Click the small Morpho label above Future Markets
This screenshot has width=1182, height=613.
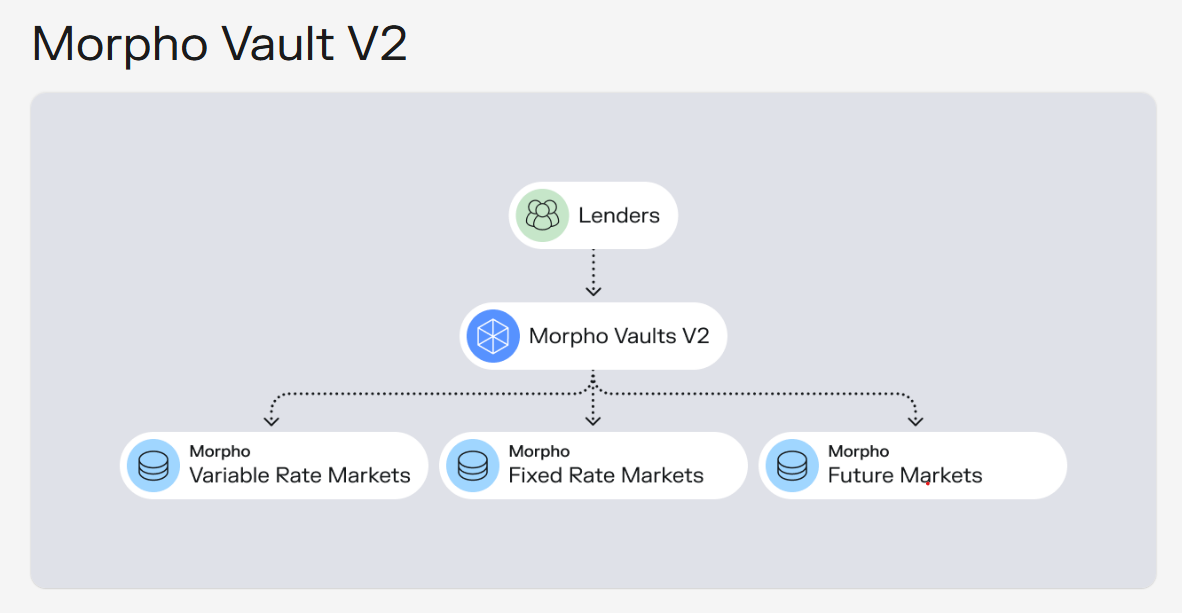(x=859, y=451)
